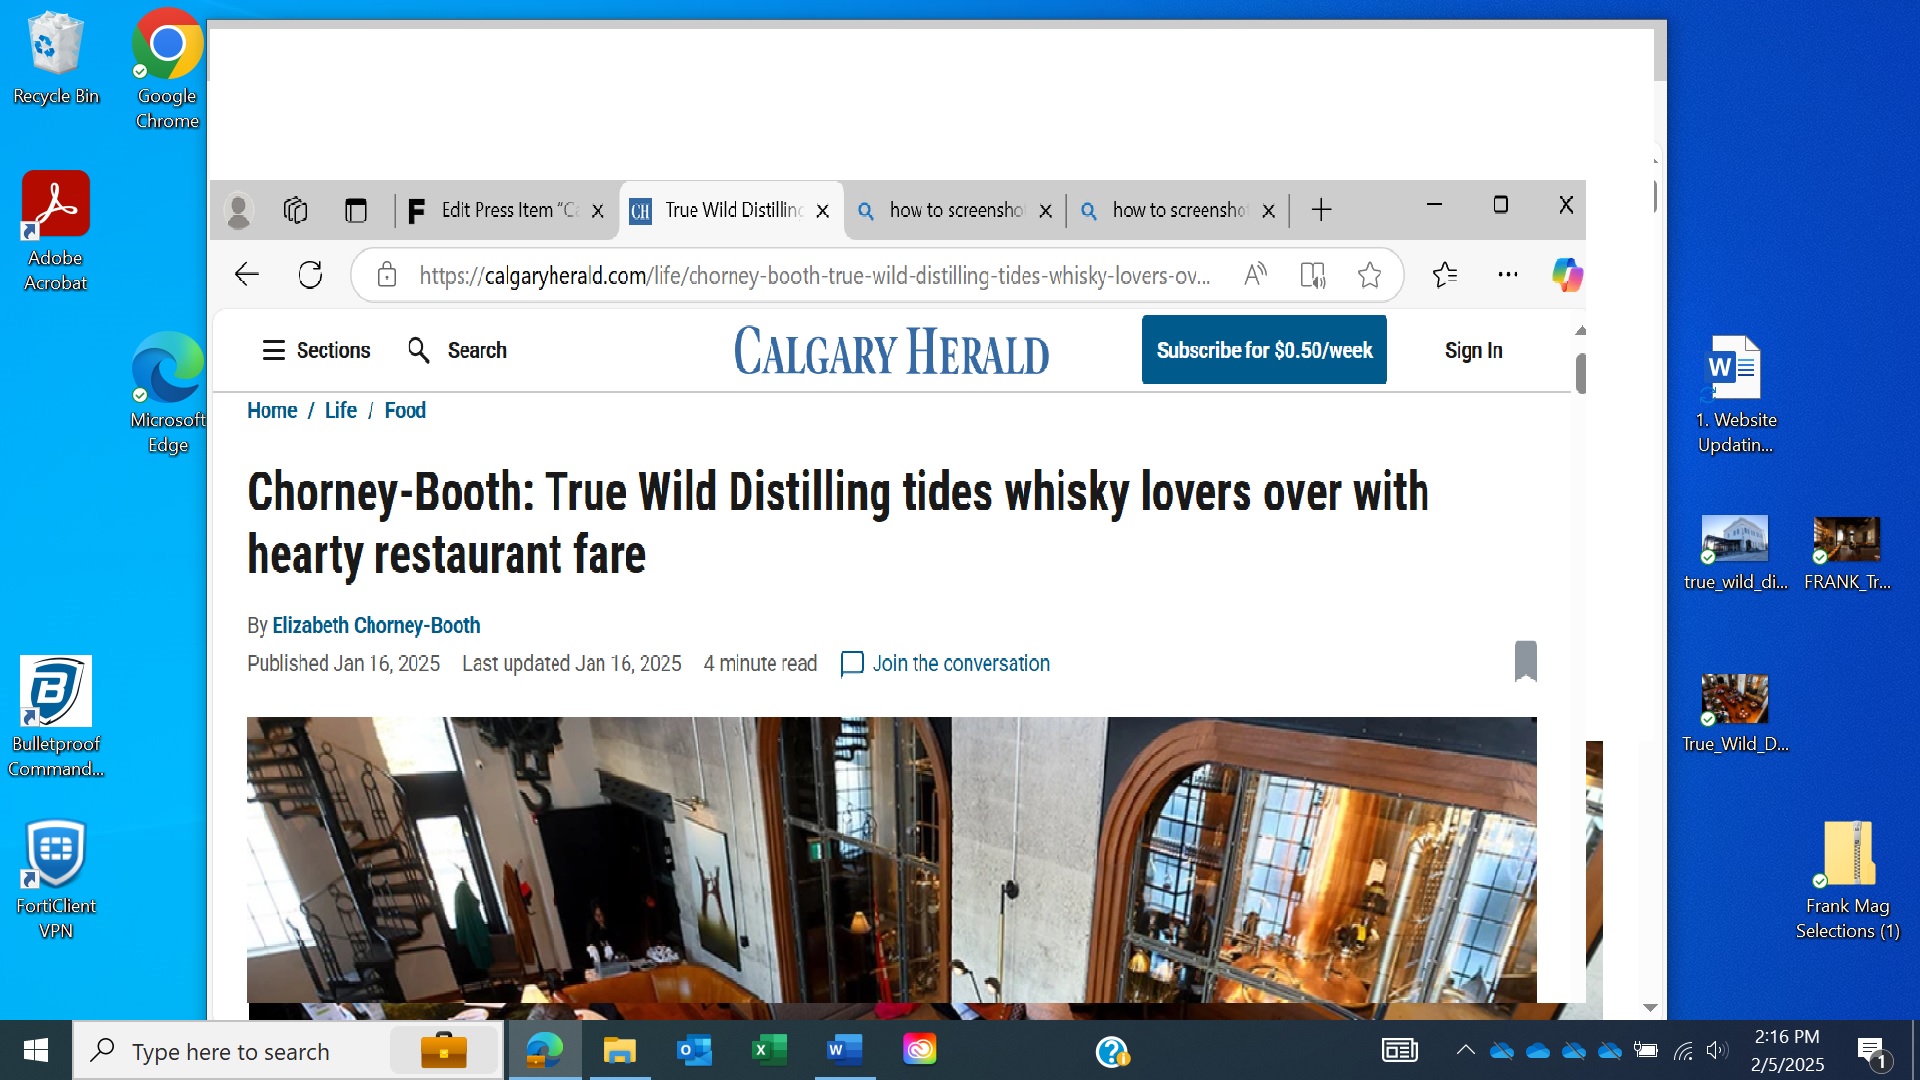Viewport: 1920px width, 1080px height.
Task: Open Edge from the taskbar
Action: 544,1050
